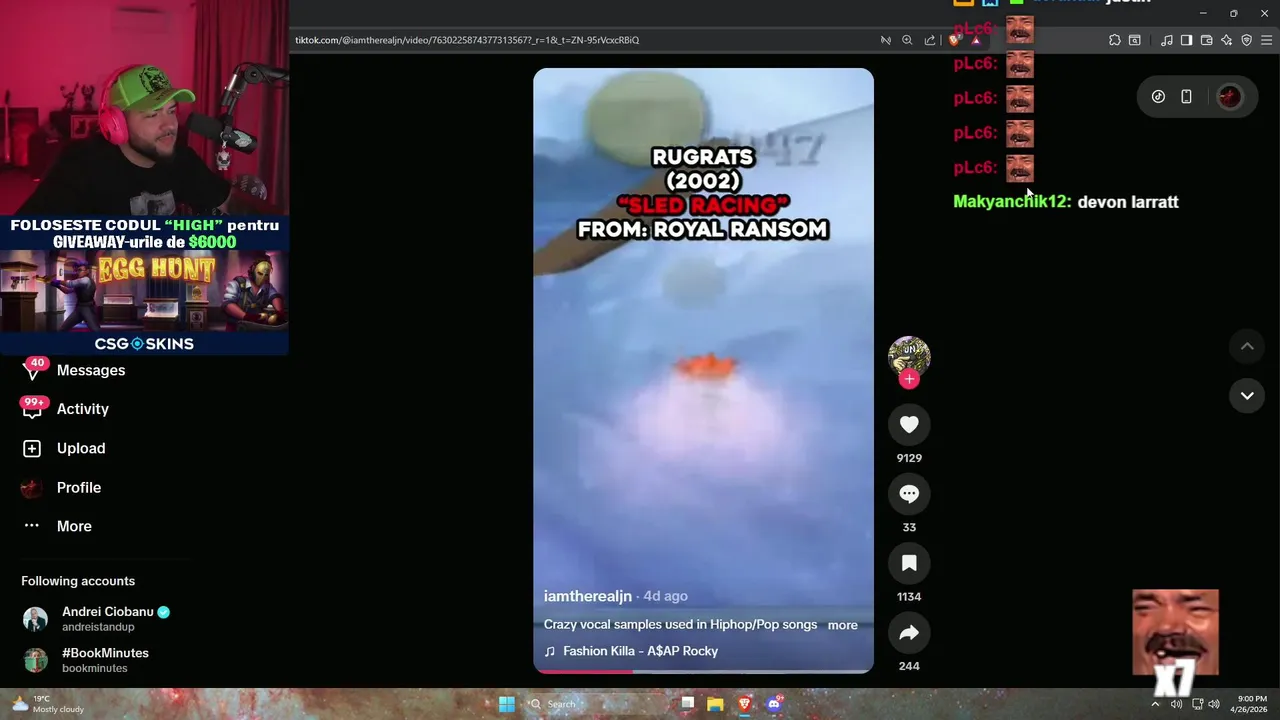Open Discord from the taskbar
1280x720 pixels.
(x=773, y=704)
